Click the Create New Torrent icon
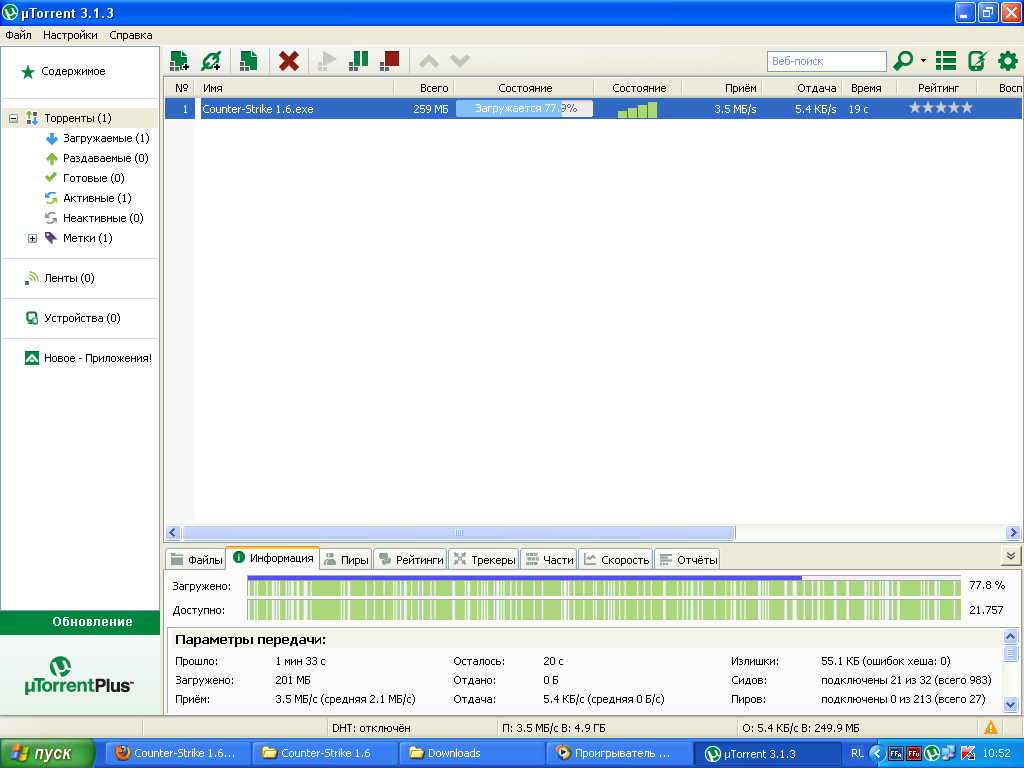 (248, 61)
